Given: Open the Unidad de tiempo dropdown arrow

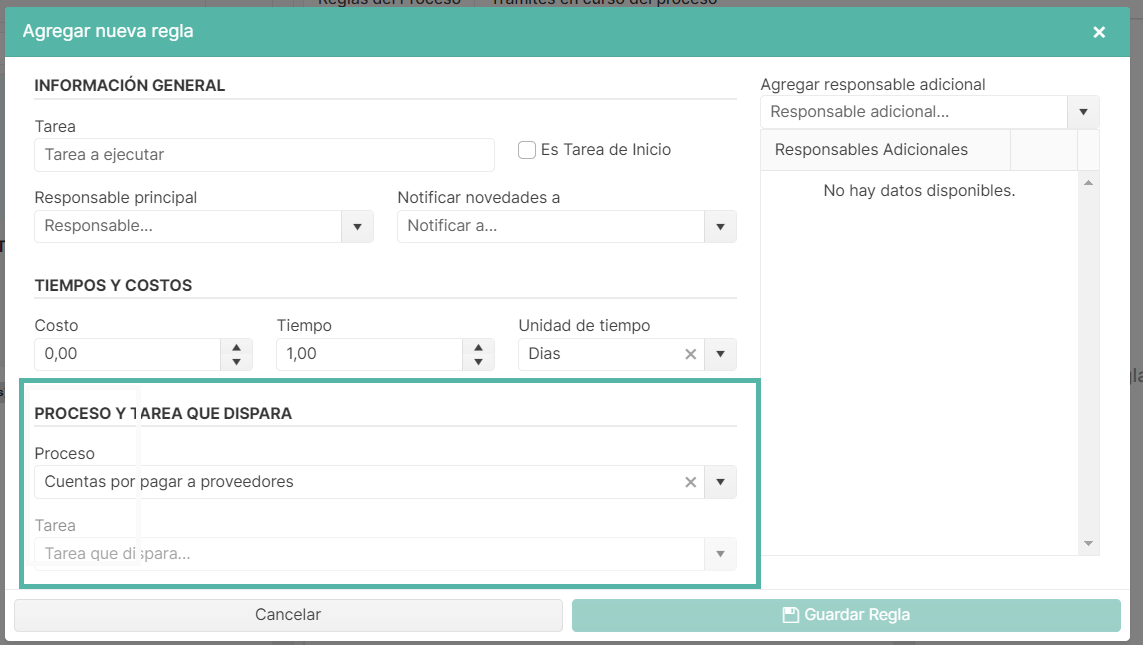Looking at the screenshot, I should [x=720, y=354].
